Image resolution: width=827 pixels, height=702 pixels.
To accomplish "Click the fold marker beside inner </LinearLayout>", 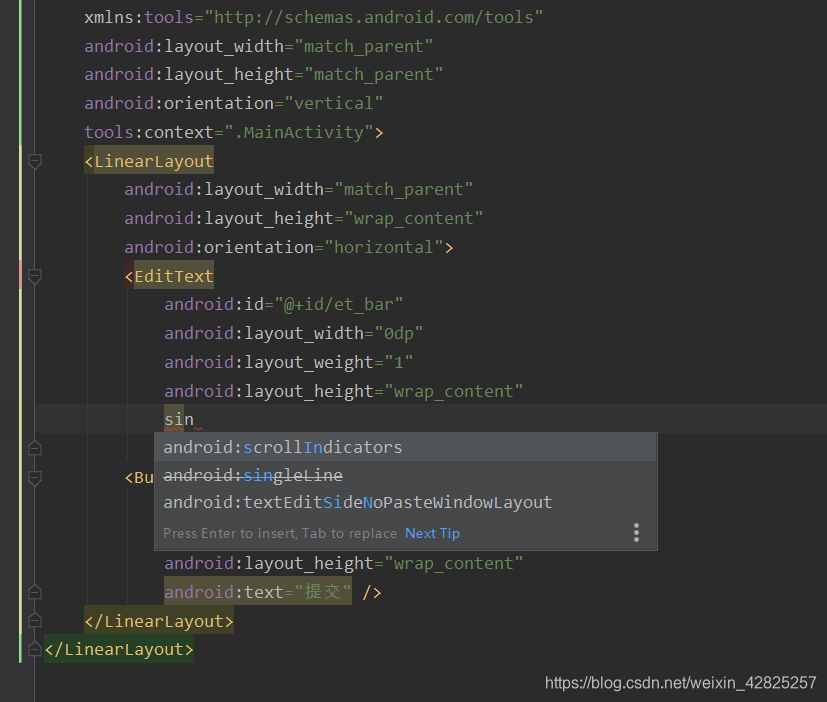I will click(35, 620).
